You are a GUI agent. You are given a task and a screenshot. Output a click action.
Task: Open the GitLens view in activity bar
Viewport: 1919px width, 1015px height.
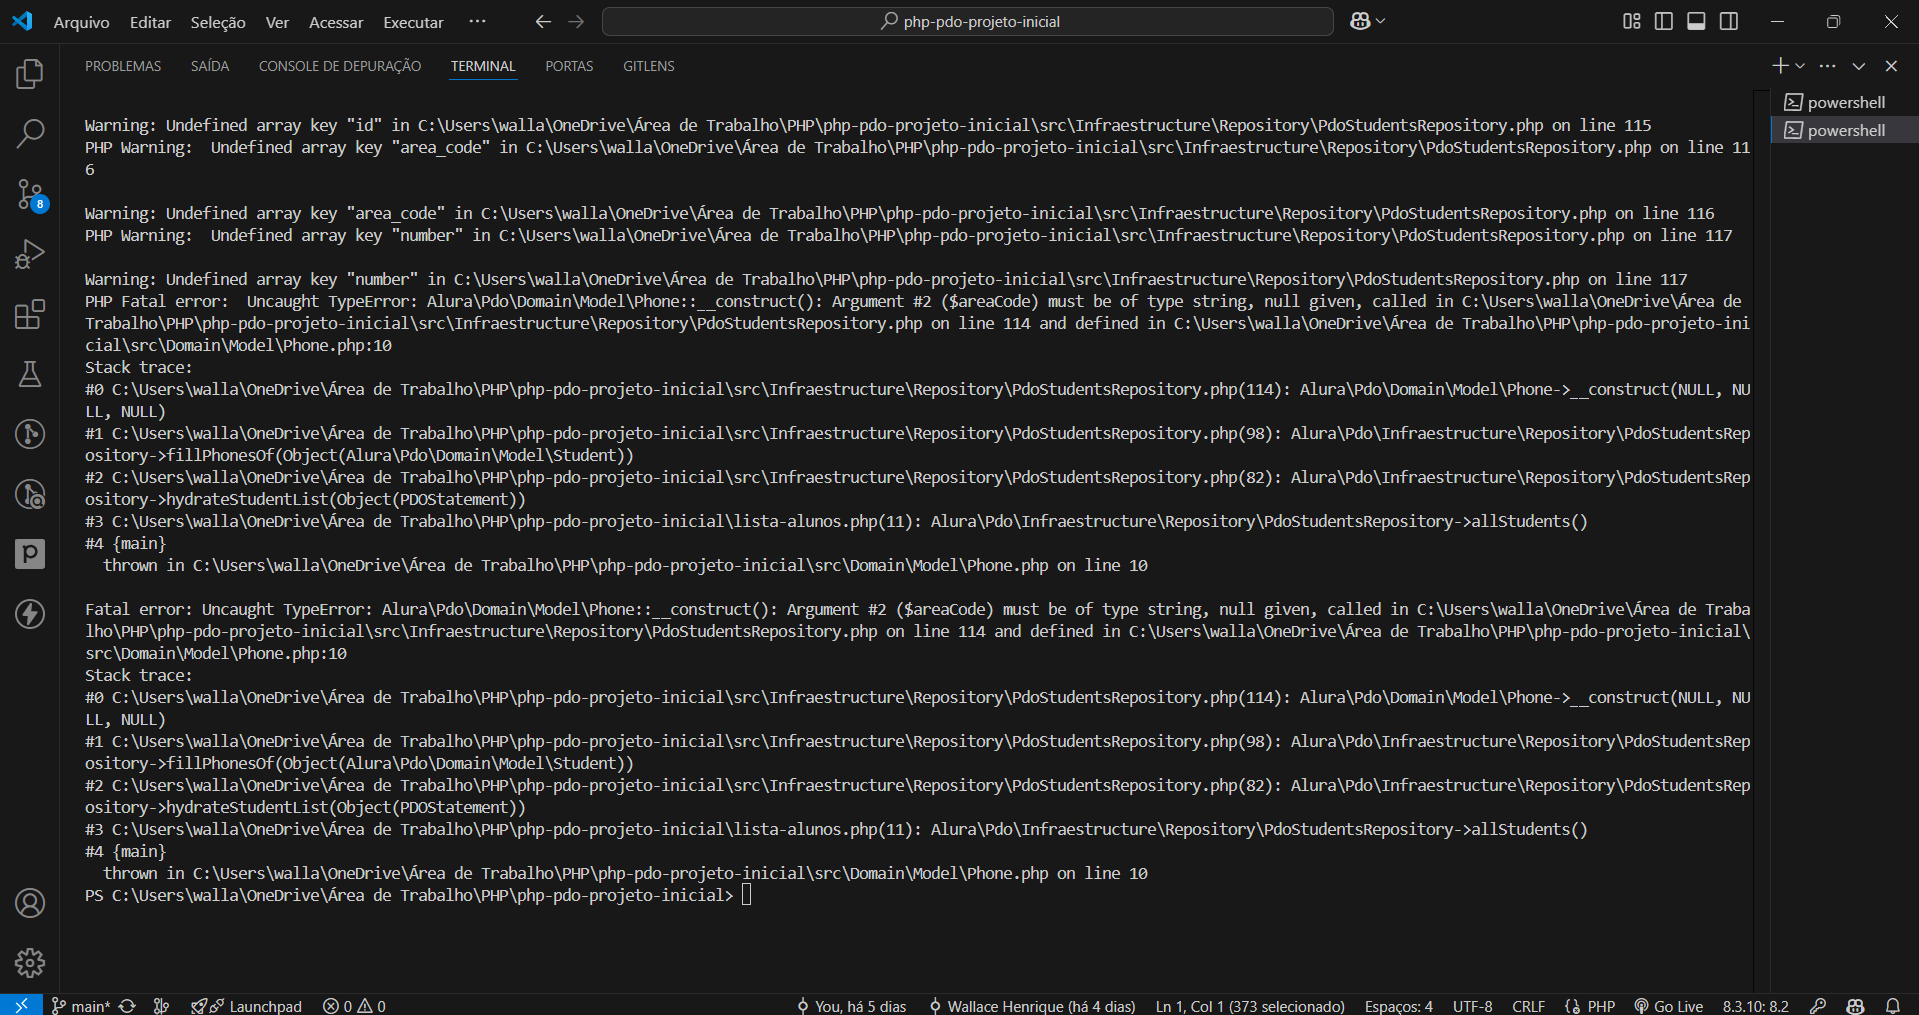pyautogui.click(x=30, y=434)
